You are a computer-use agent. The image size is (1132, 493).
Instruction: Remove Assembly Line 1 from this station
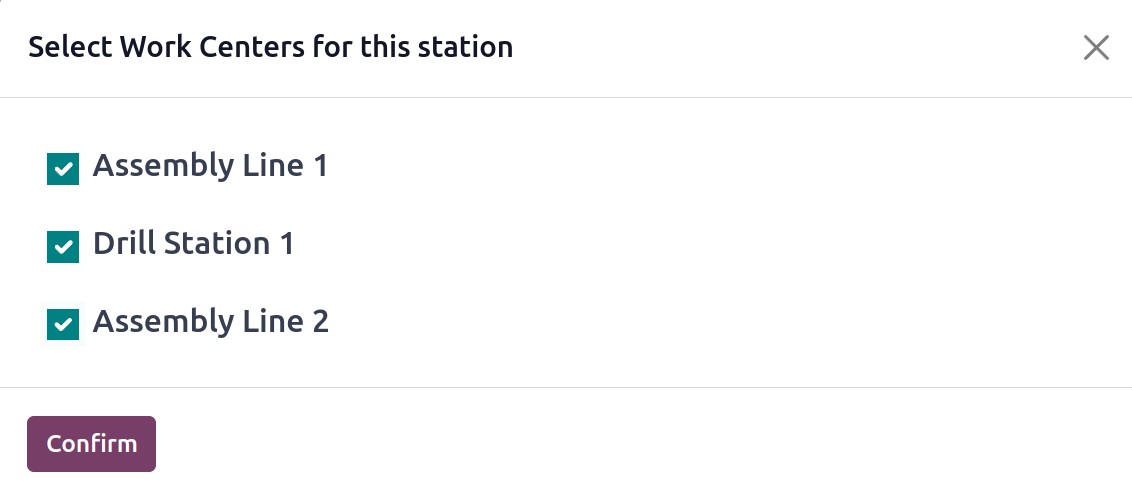click(x=63, y=169)
